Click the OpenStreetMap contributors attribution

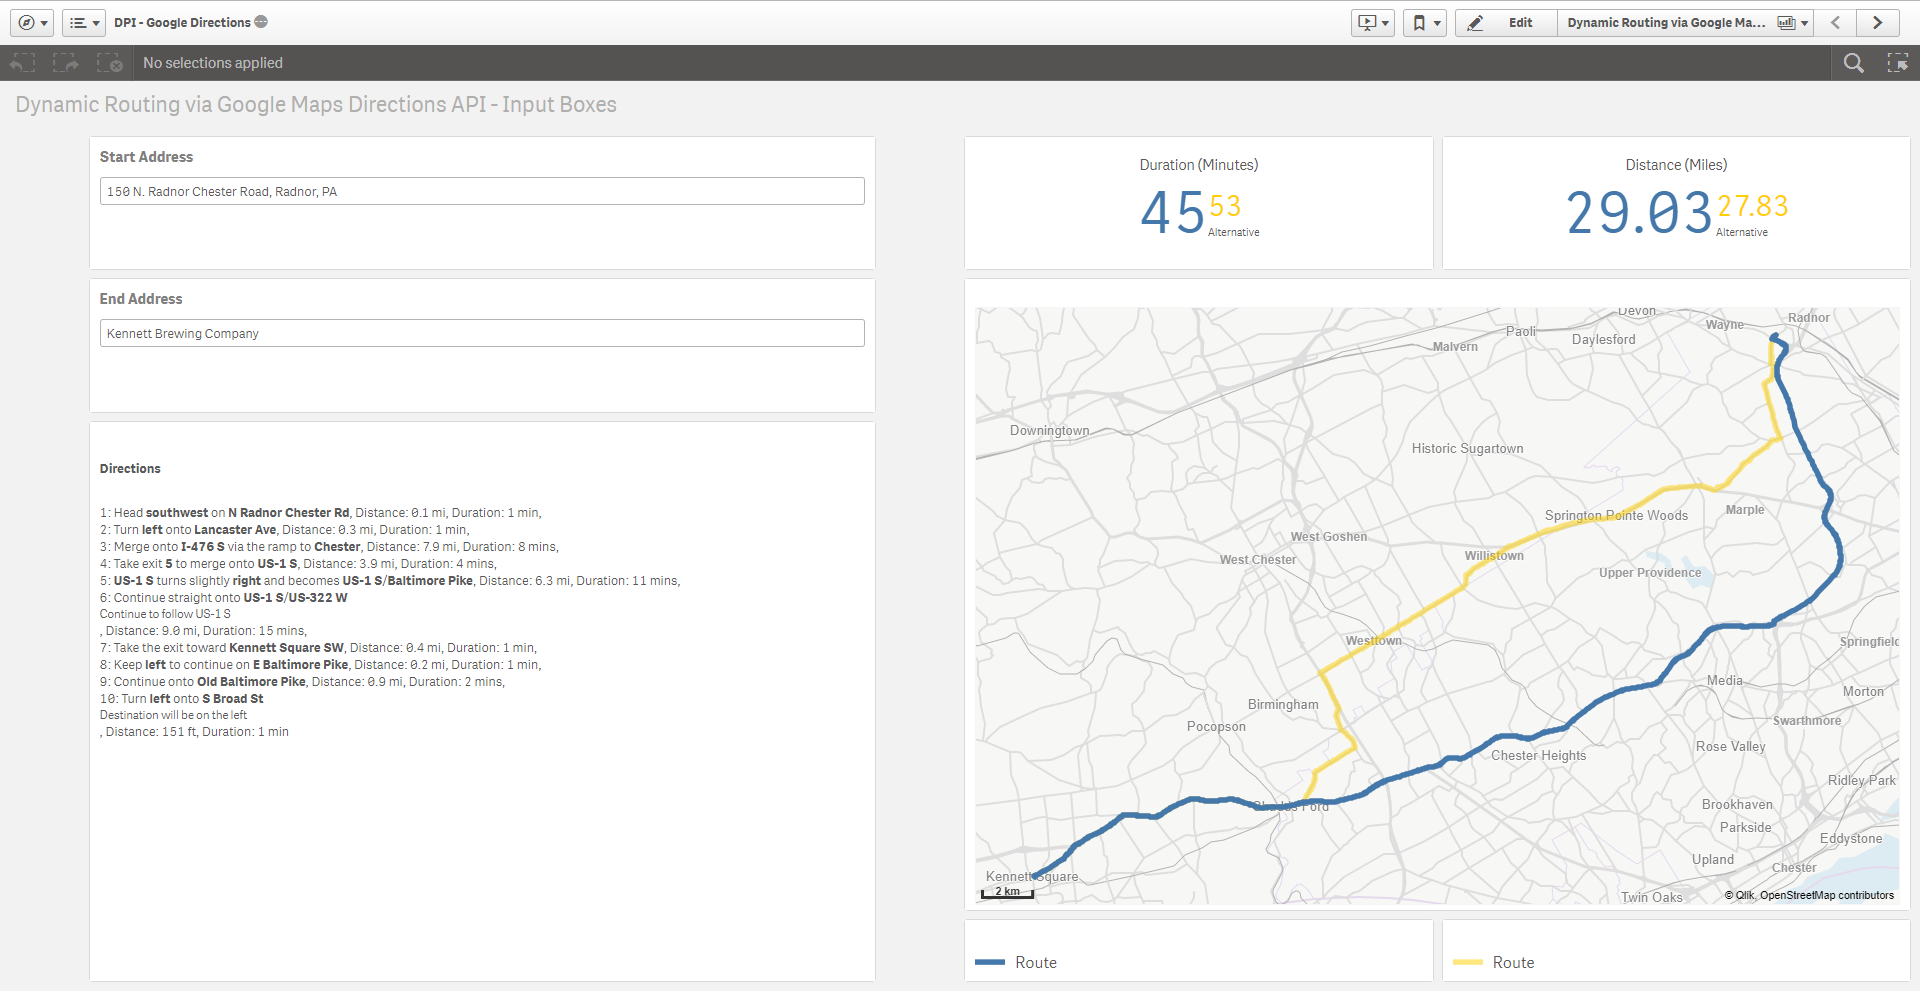coord(1826,895)
